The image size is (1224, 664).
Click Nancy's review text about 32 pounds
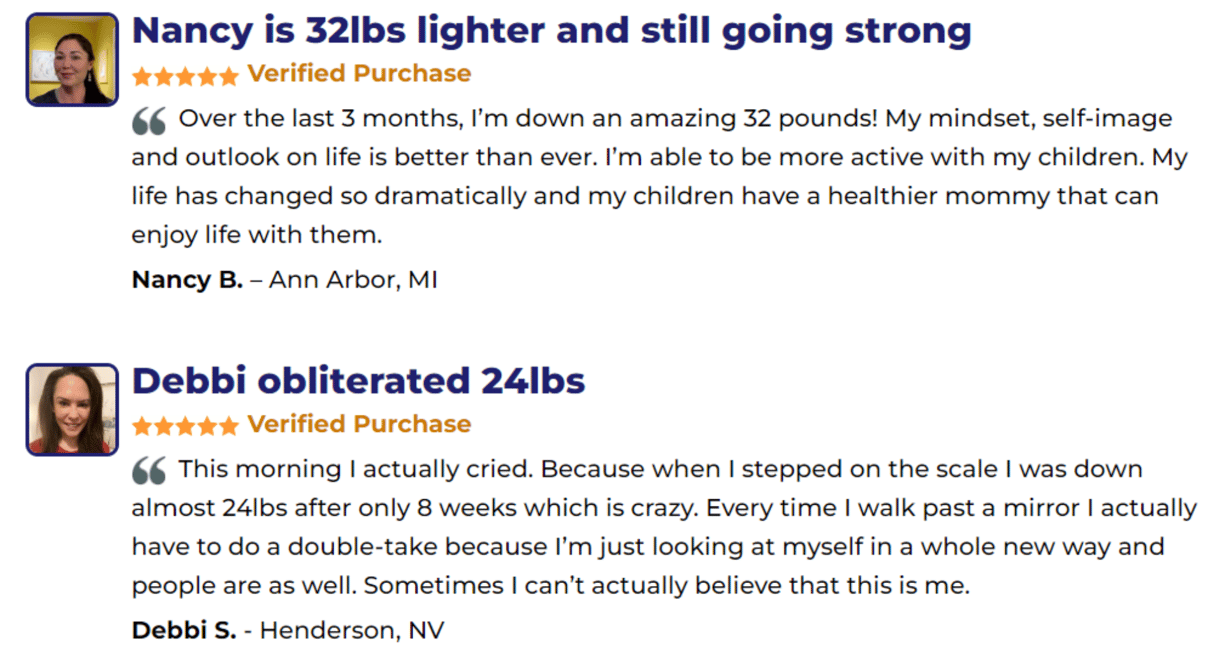[x=652, y=177]
